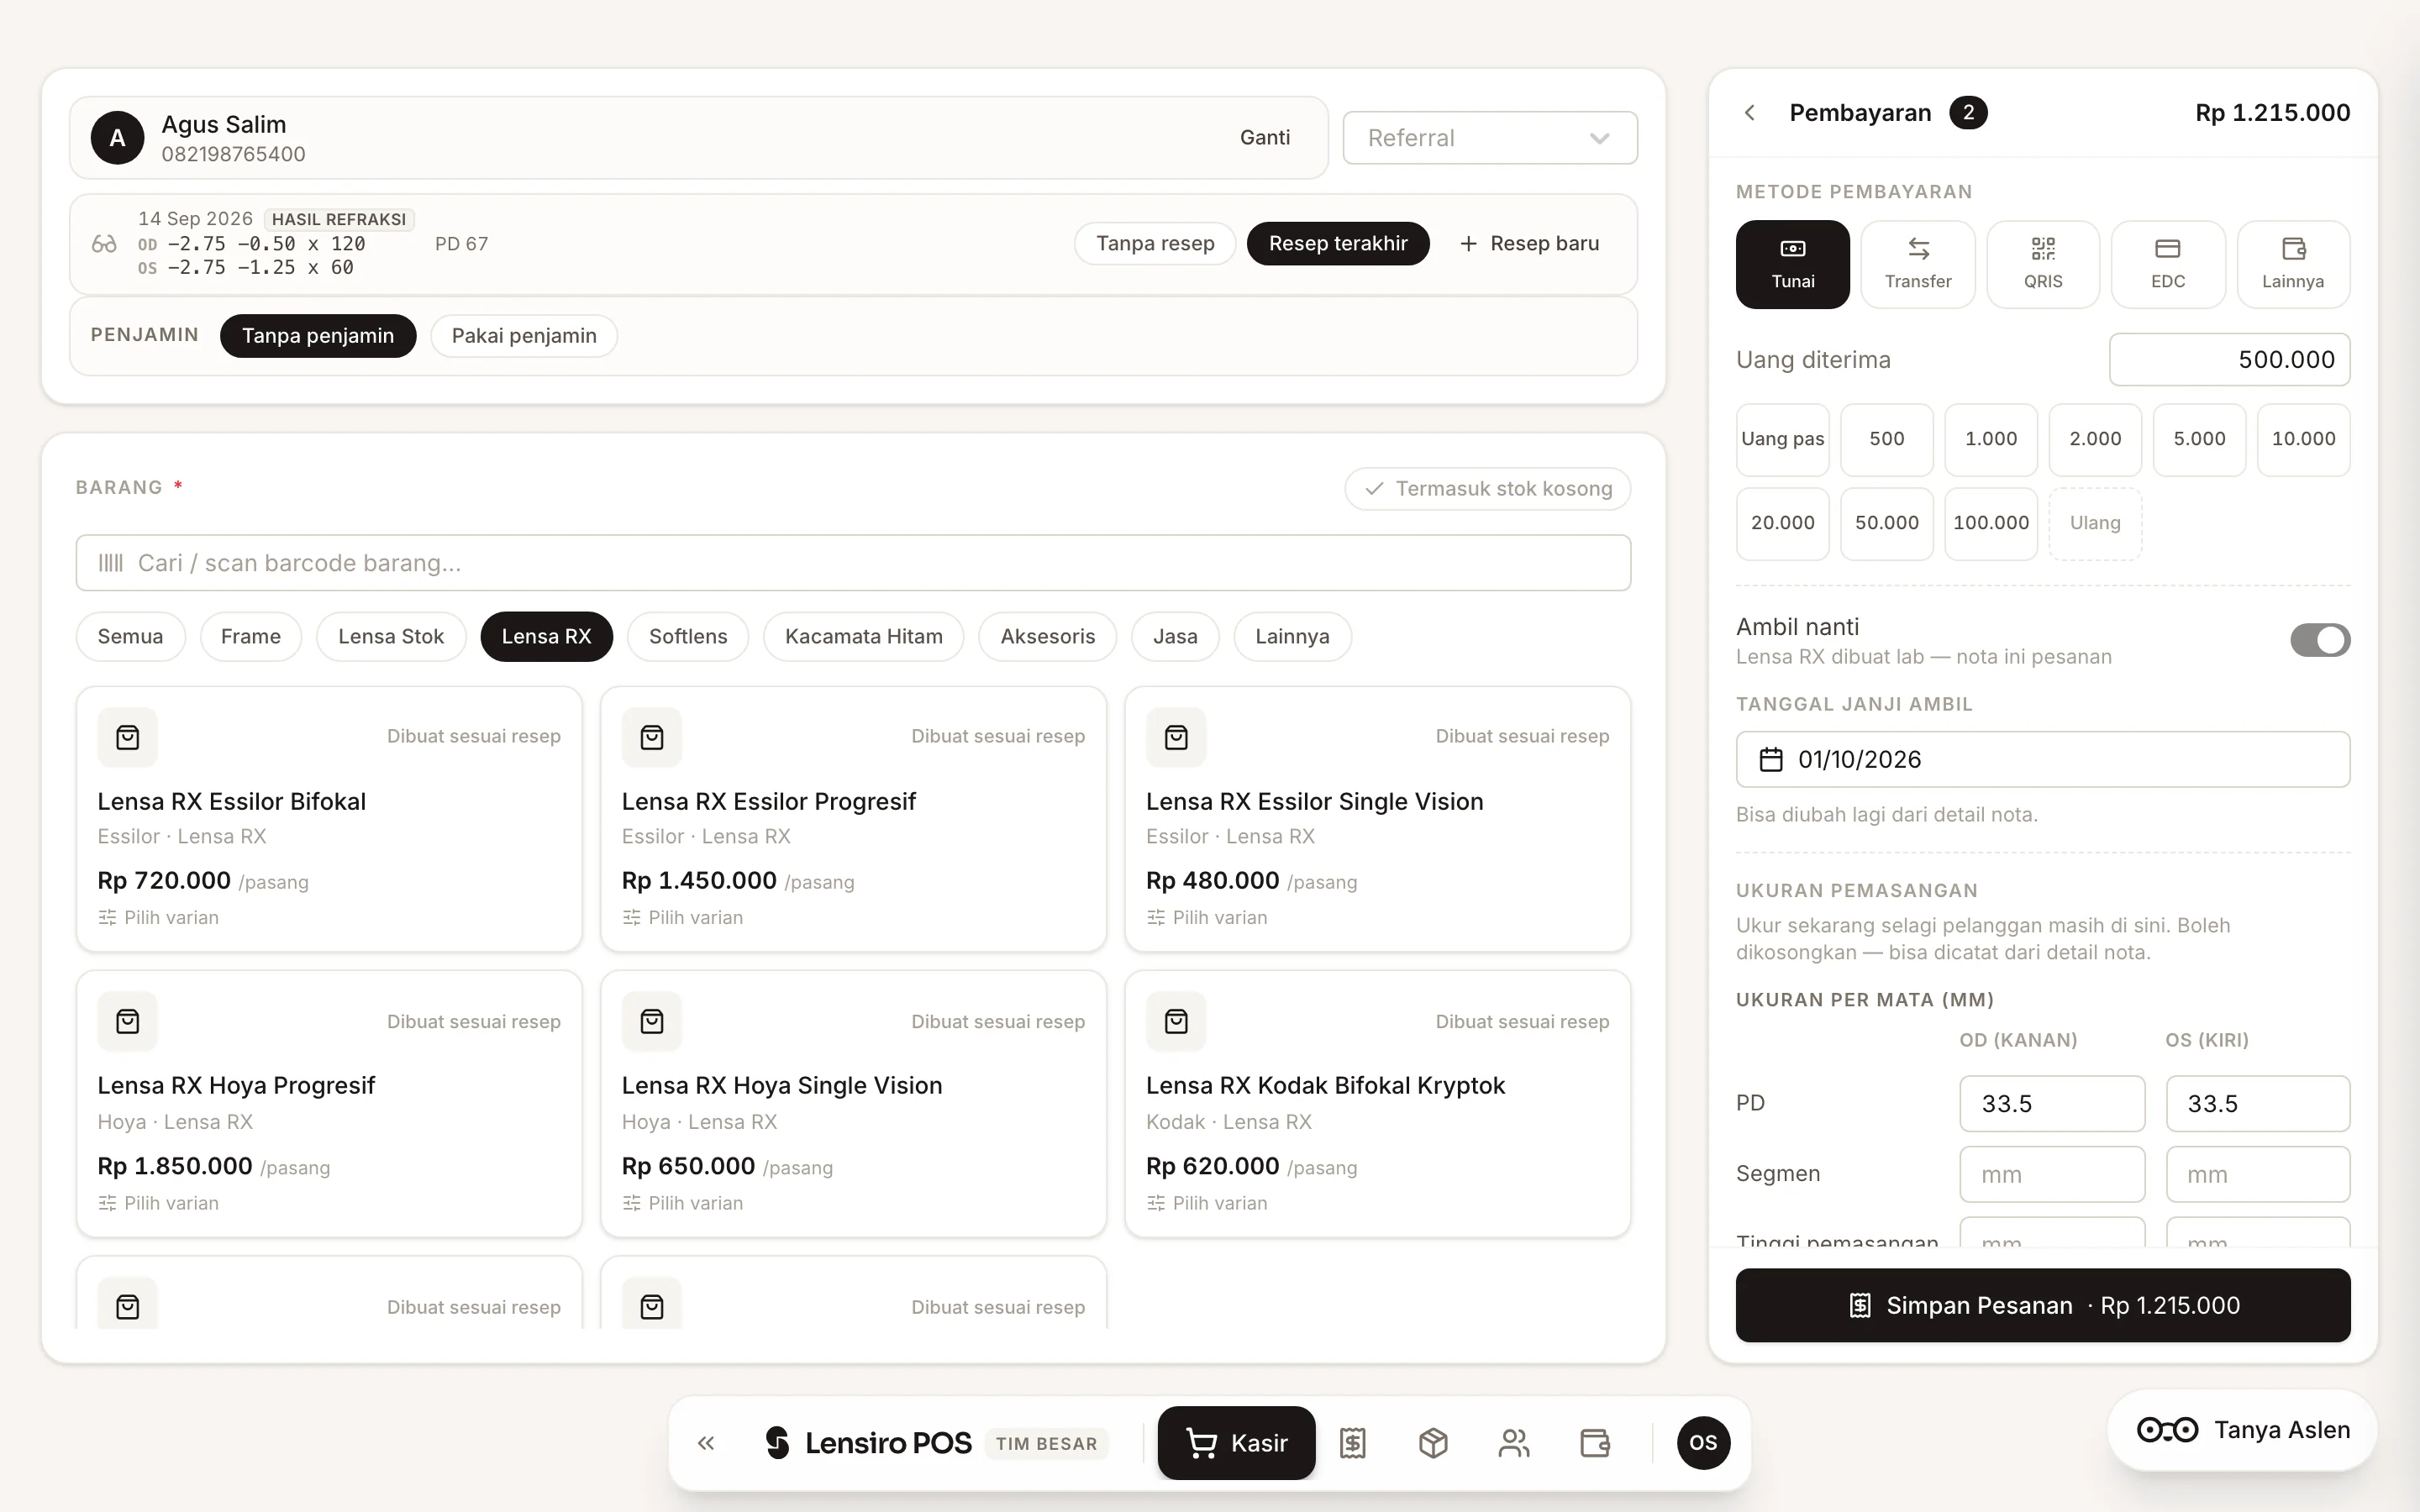Add a new prescription with Resep baru
The image size is (2420, 1512).
[1530, 244]
